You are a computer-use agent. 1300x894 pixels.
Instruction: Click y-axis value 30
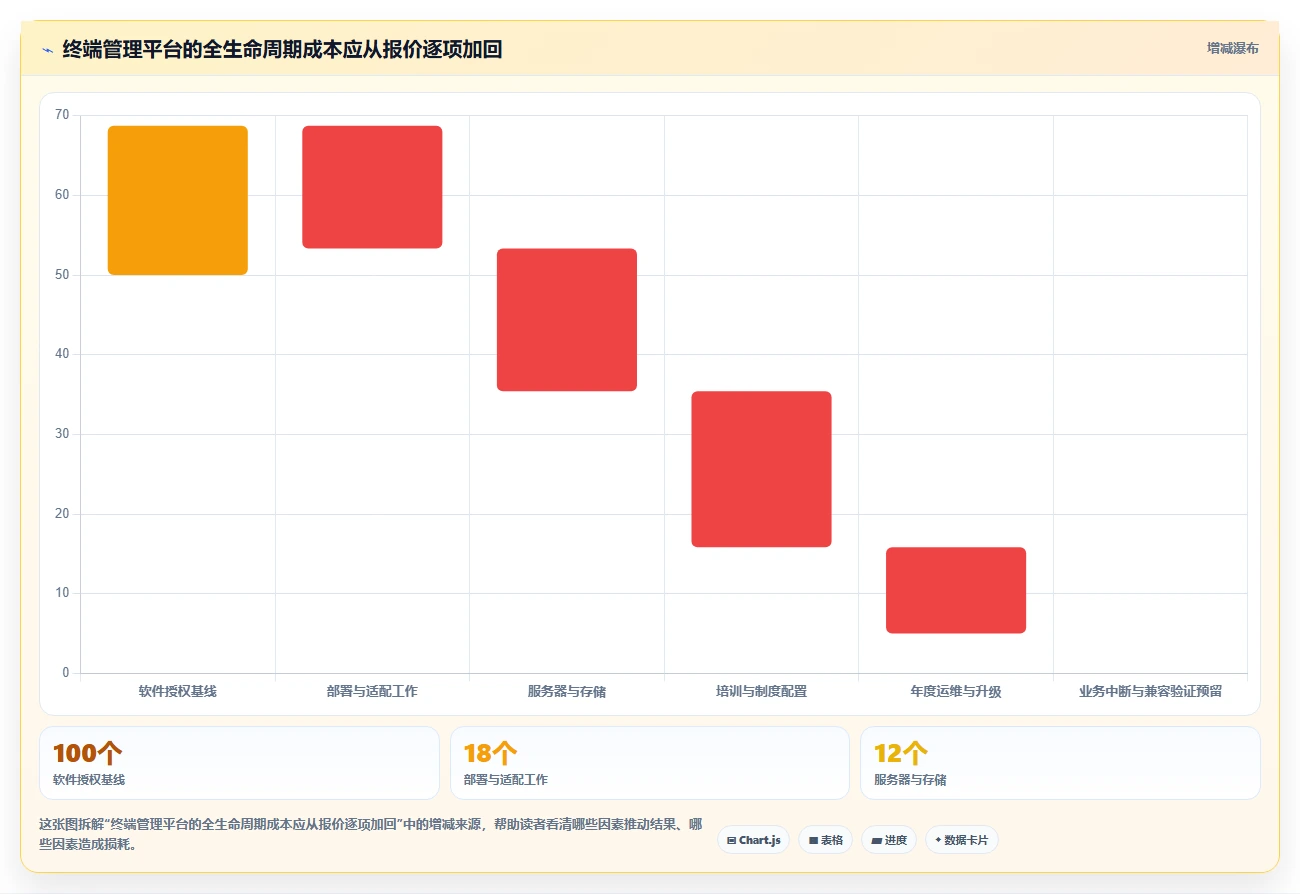pos(62,434)
